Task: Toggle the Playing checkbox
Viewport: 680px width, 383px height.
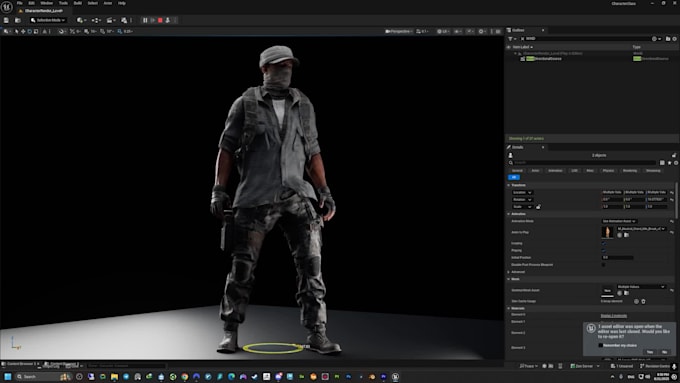Action: coord(603,250)
